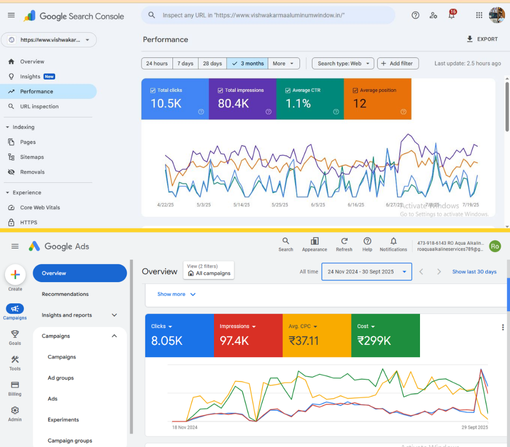Click the Ad groups link

61,378
